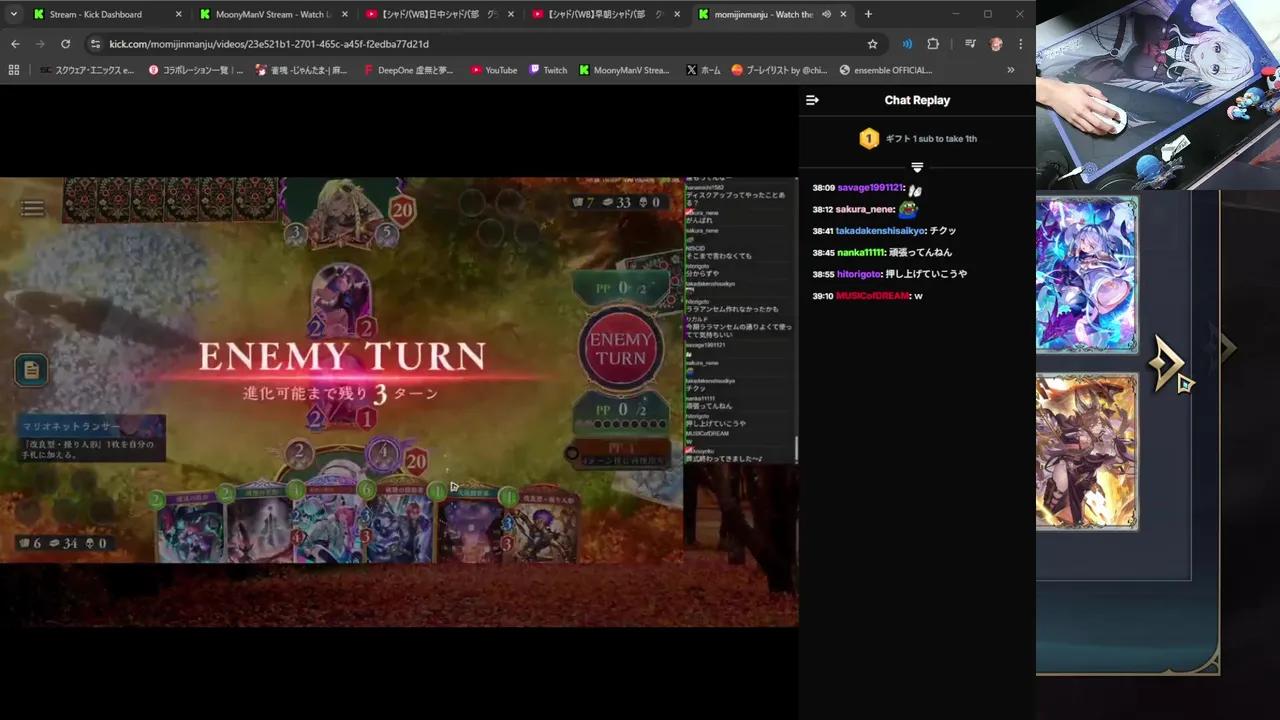Open a new browser tab
1280x720 pixels.
click(868, 14)
